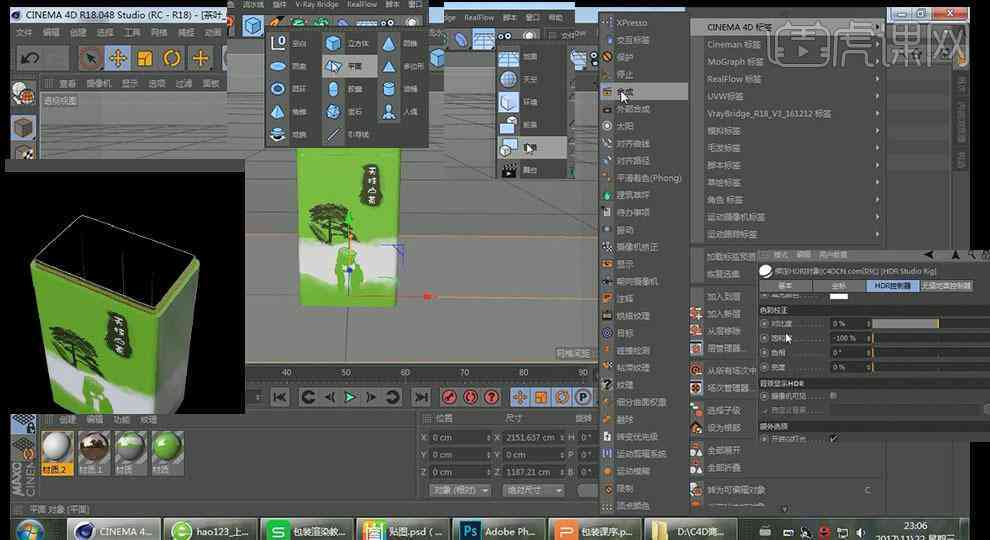
Task: Expand the Cineman 标签 submenu arrow
Action: (x=877, y=45)
